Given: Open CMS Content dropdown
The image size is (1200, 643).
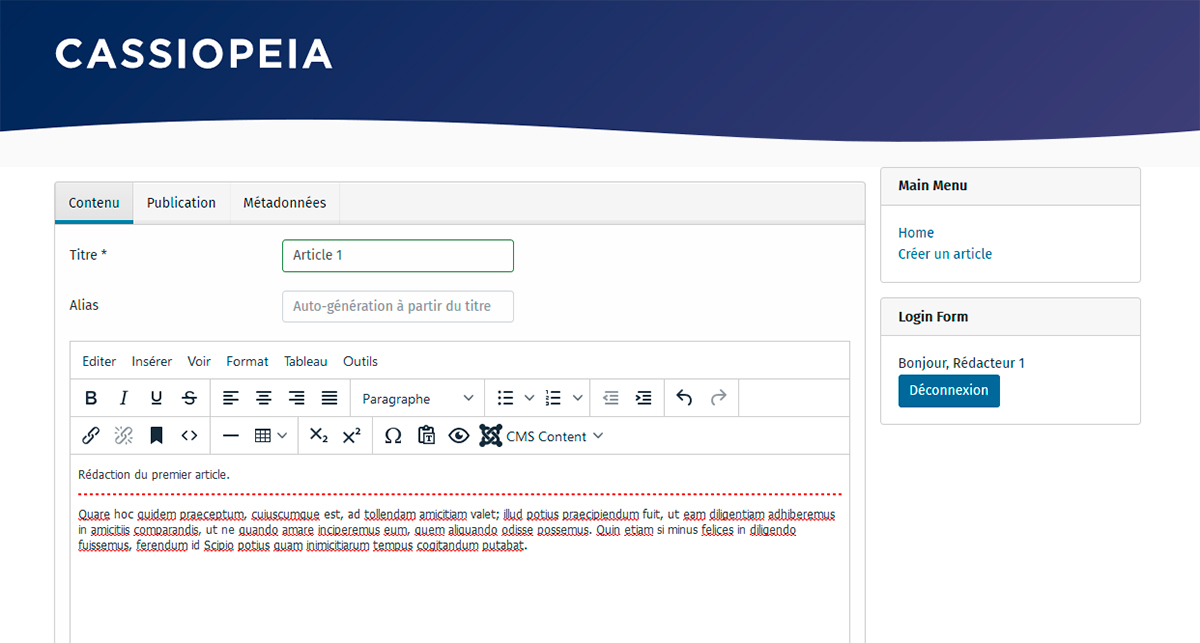Looking at the screenshot, I should coord(542,436).
